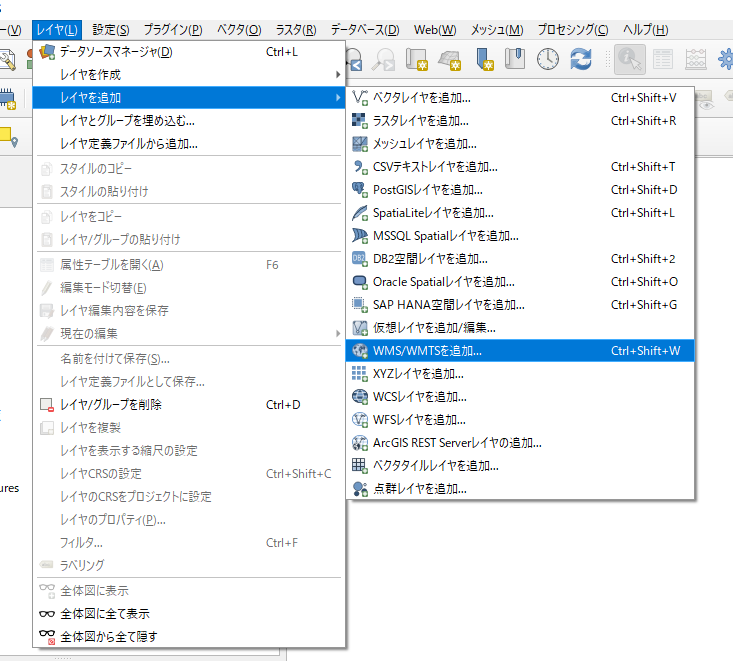The width and height of the screenshot is (733, 661).
Task: Click the processing toolbox gear icon
Action: [725, 59]
